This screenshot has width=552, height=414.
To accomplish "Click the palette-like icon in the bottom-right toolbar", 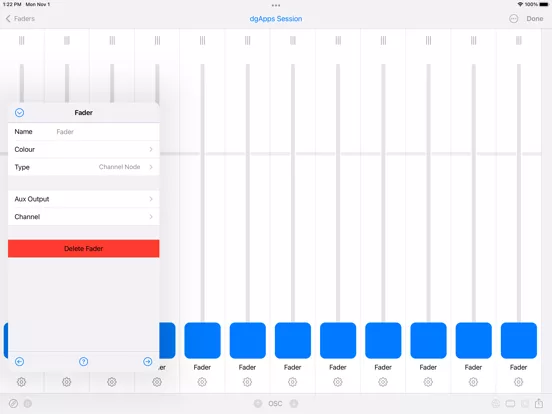I will (x=496, y=403).
